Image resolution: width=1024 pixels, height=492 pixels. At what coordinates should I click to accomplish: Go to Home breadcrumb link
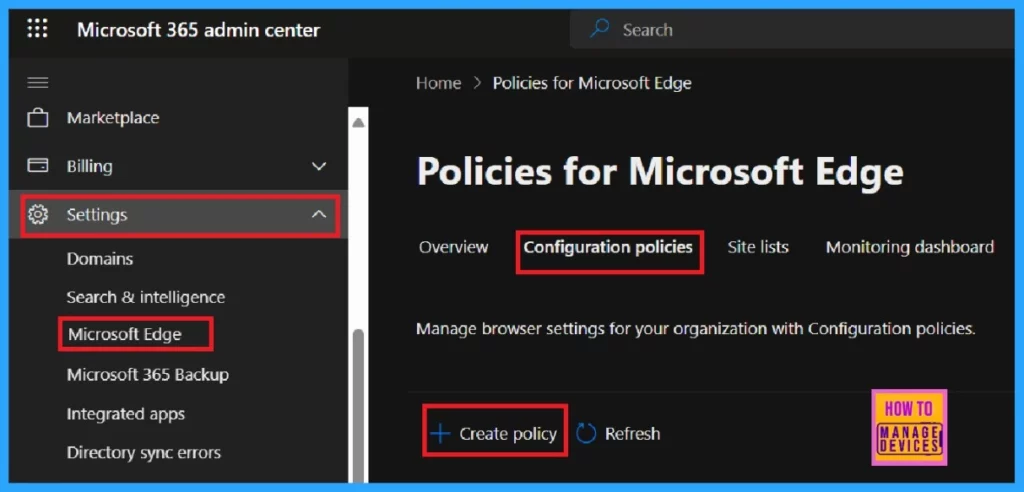click(x=439, y=83)
